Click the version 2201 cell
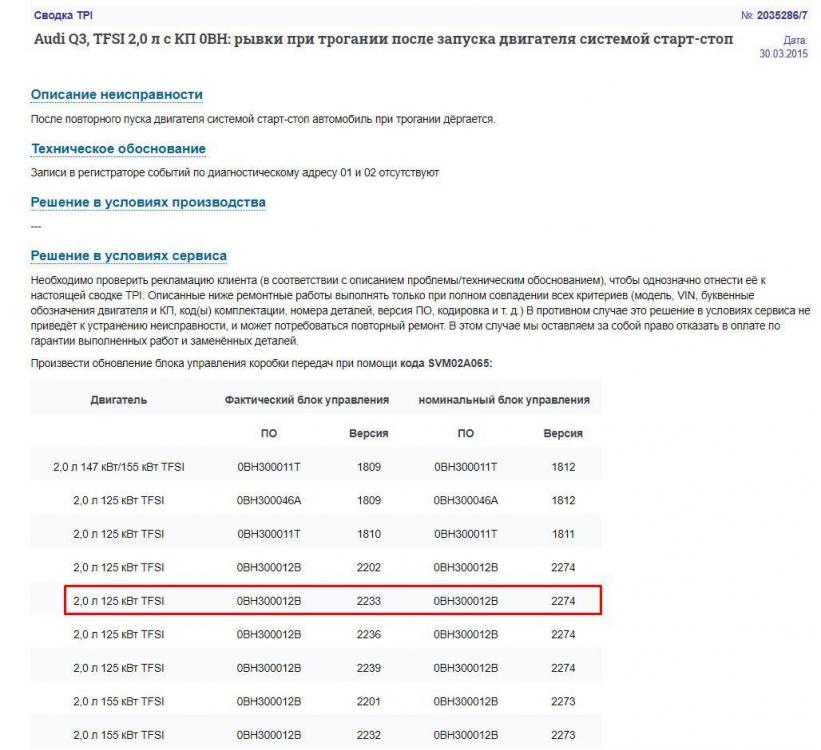Screen dimensions: 821x750 (368, 701)
